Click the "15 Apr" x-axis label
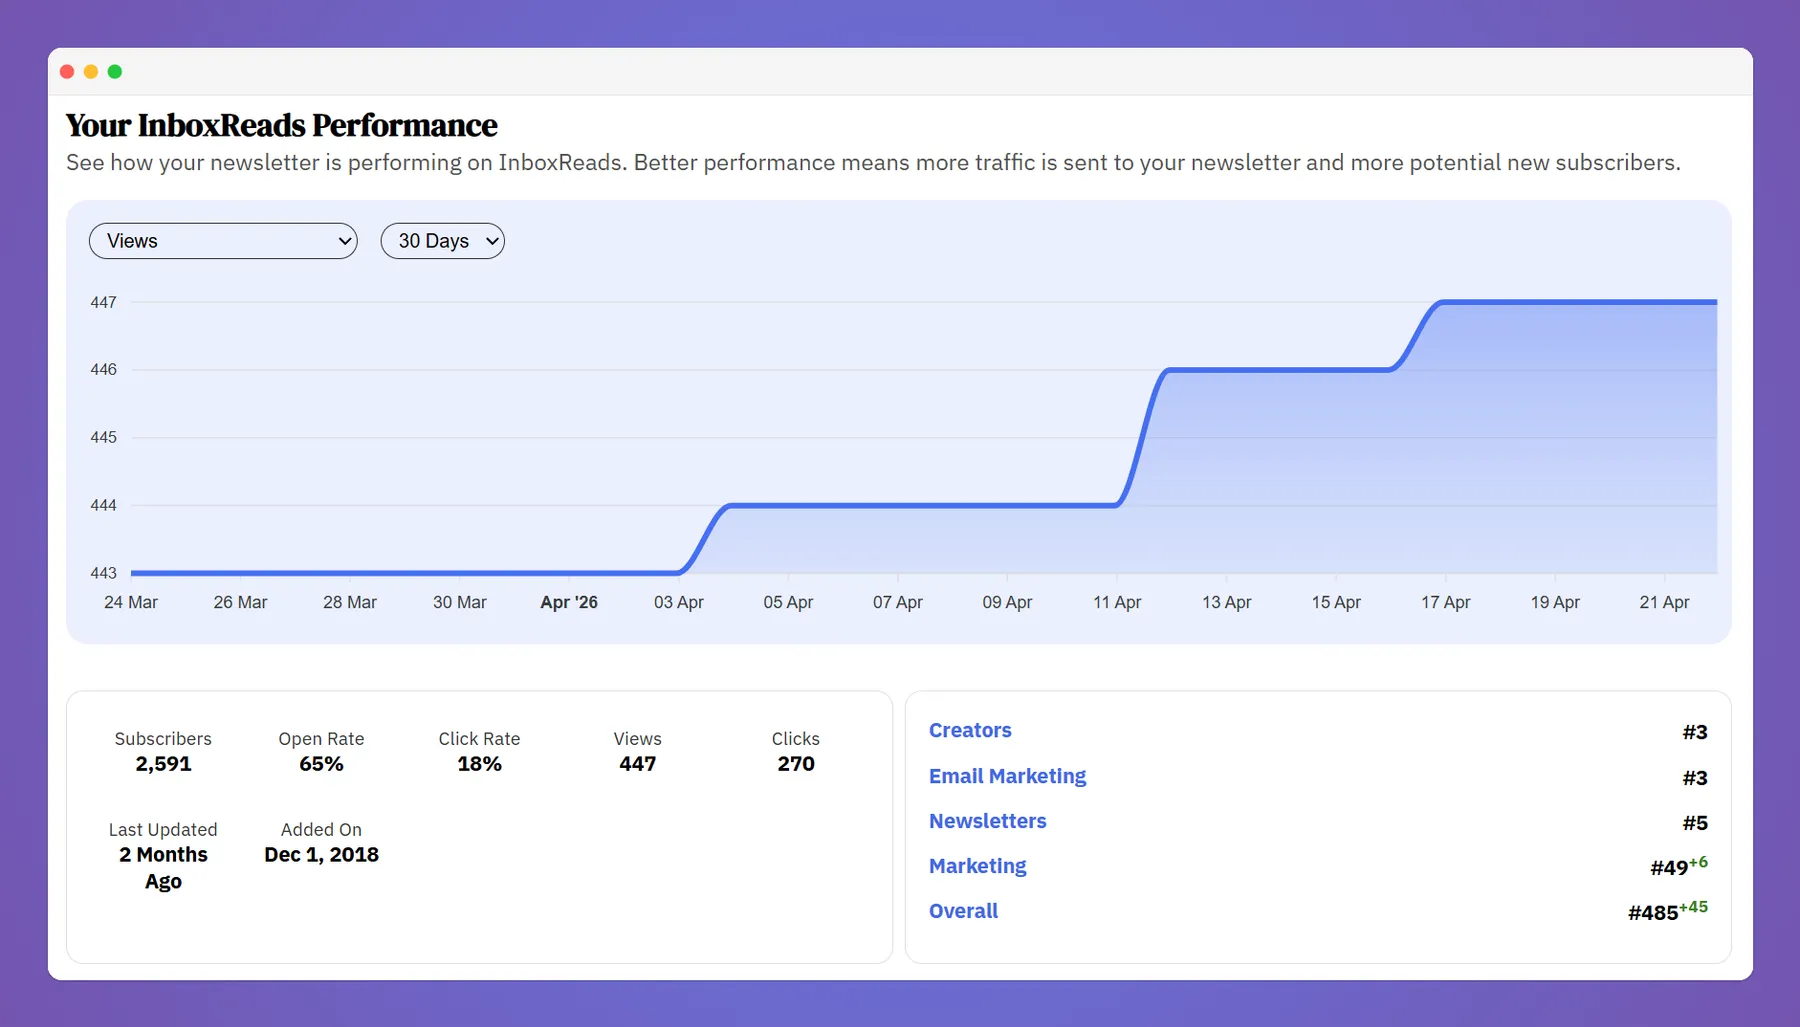 tap(1337, 602)
